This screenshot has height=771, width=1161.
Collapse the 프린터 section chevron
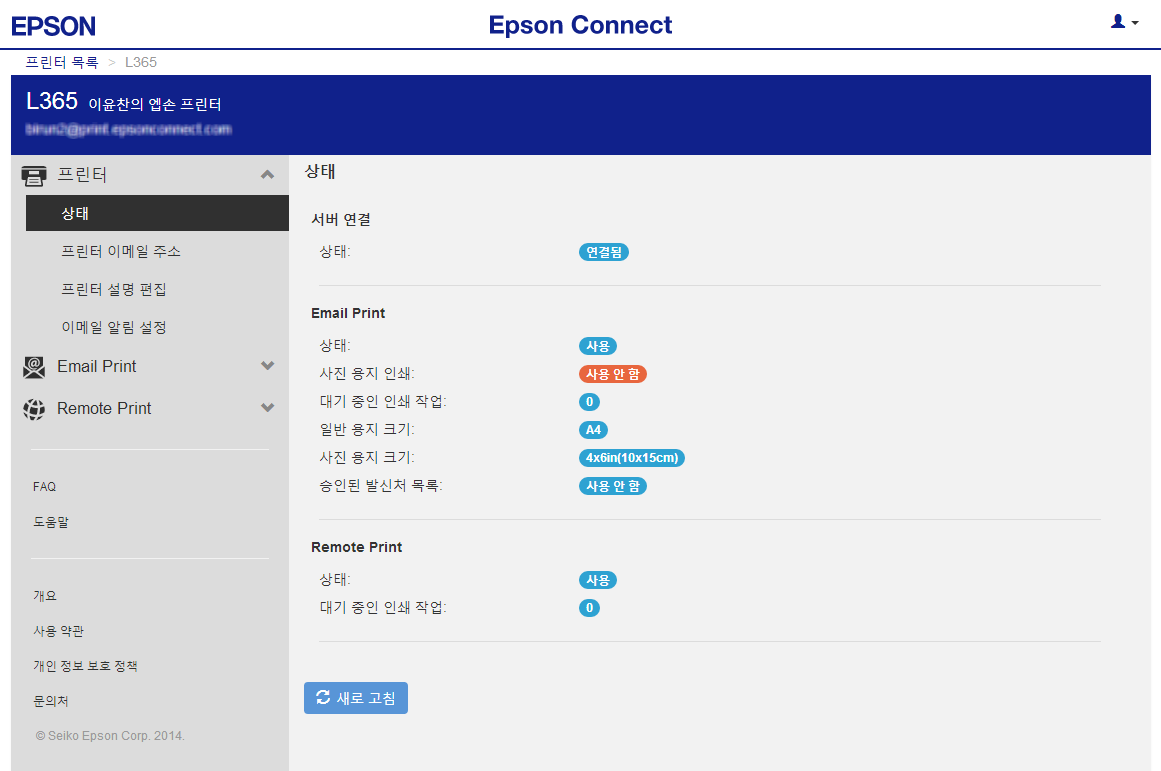(x=267, y=175)
